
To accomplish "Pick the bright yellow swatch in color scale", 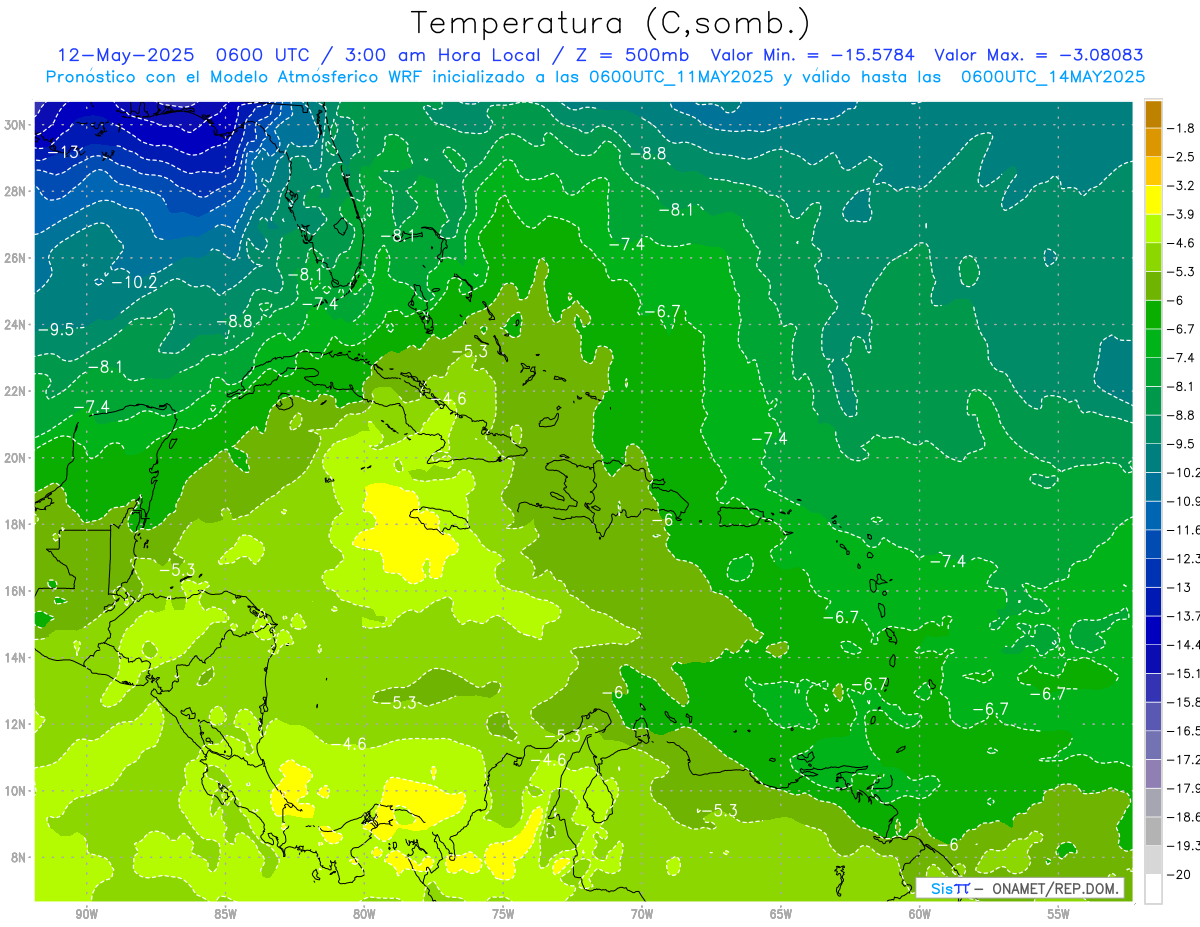I will pyautogui.click(x=1153, y=200).
